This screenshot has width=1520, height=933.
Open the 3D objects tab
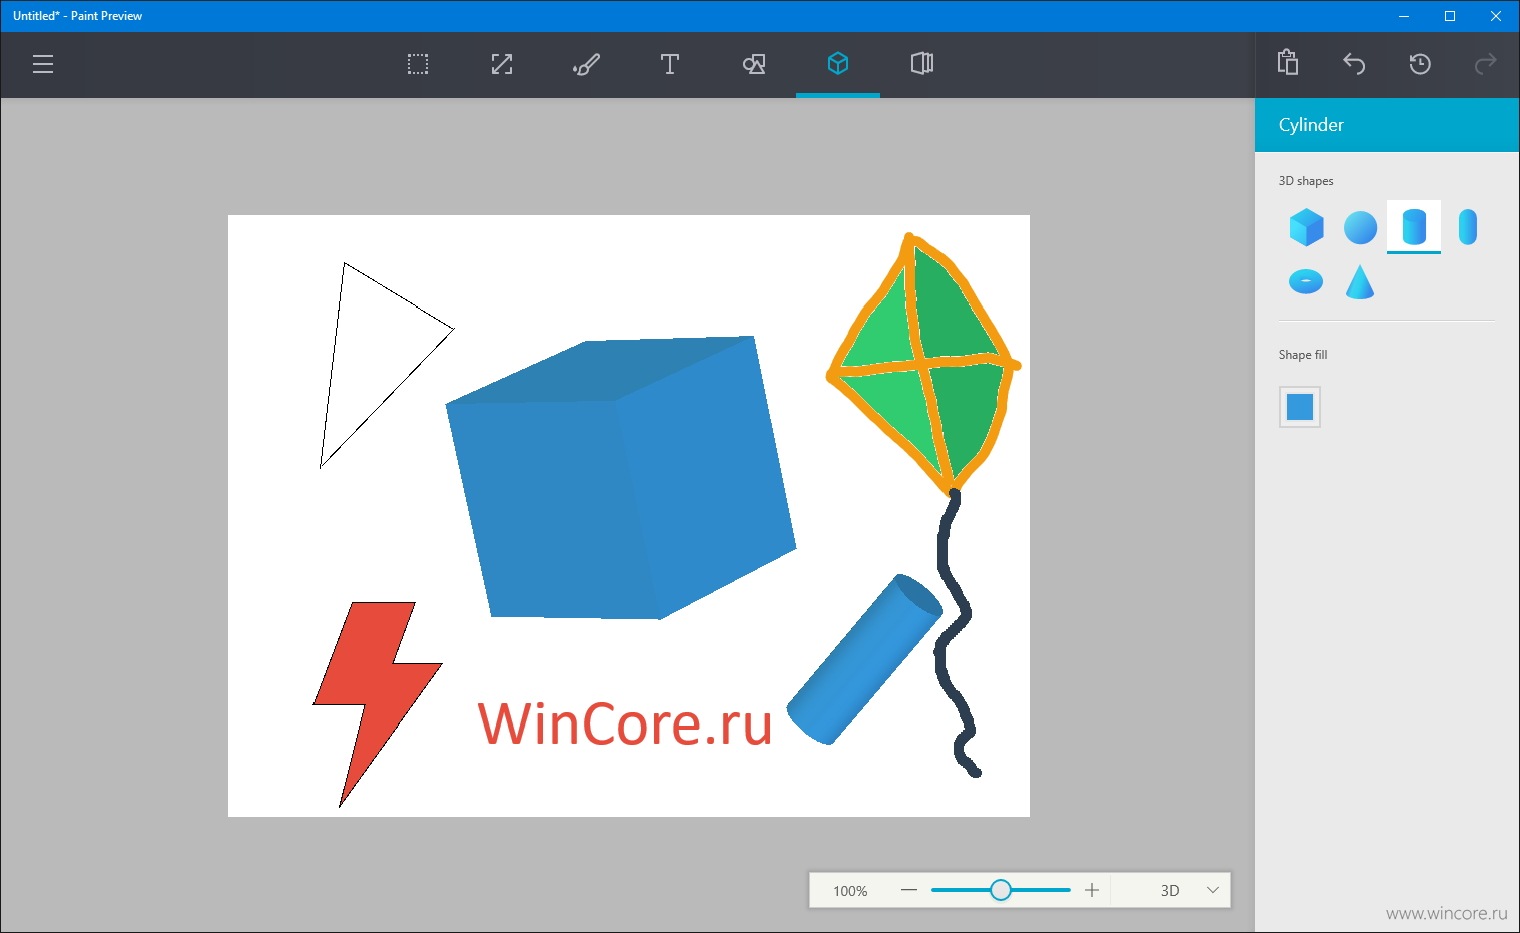click(838, 64)
